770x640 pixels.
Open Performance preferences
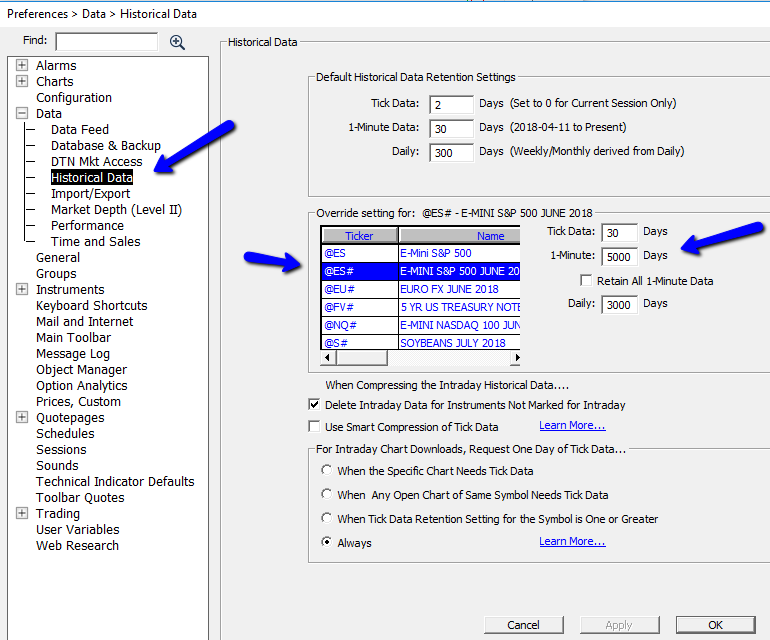(87, 225)
